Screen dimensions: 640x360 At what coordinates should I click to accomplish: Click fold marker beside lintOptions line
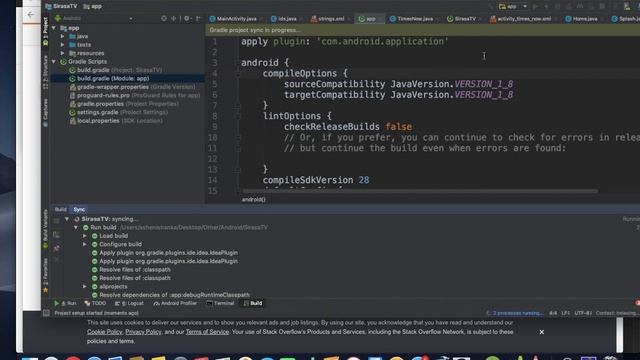tap(237, 116)
